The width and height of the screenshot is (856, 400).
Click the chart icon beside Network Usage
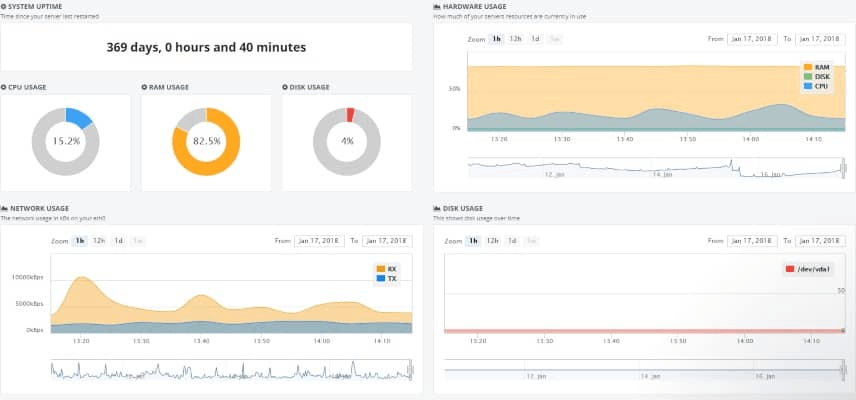click(4, 208)
